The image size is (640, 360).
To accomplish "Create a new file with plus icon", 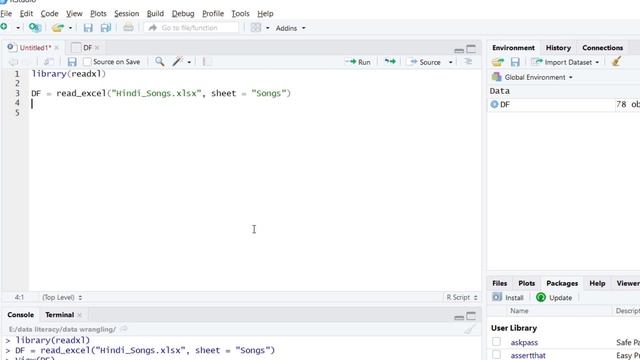I will pos(4,27).
